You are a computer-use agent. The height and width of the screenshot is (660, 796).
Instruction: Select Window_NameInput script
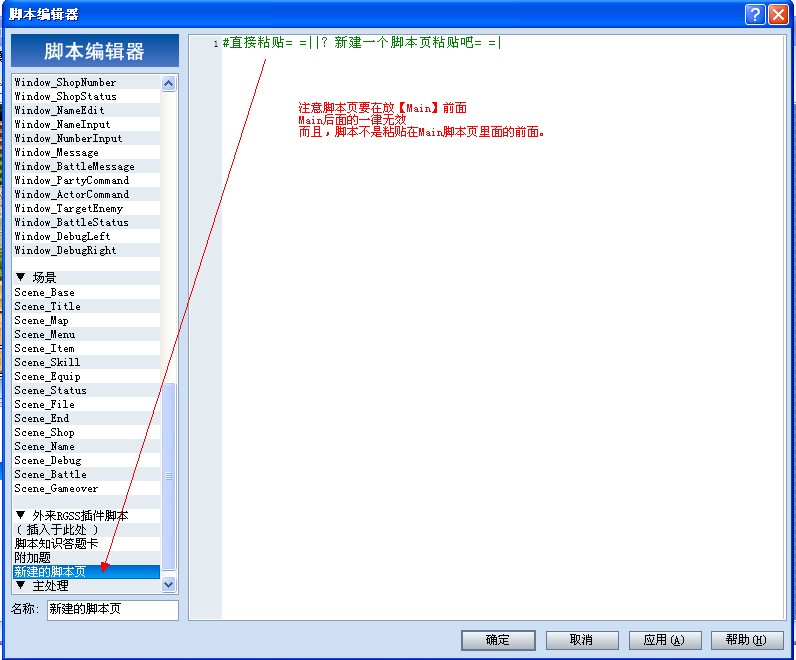[86, 124]
